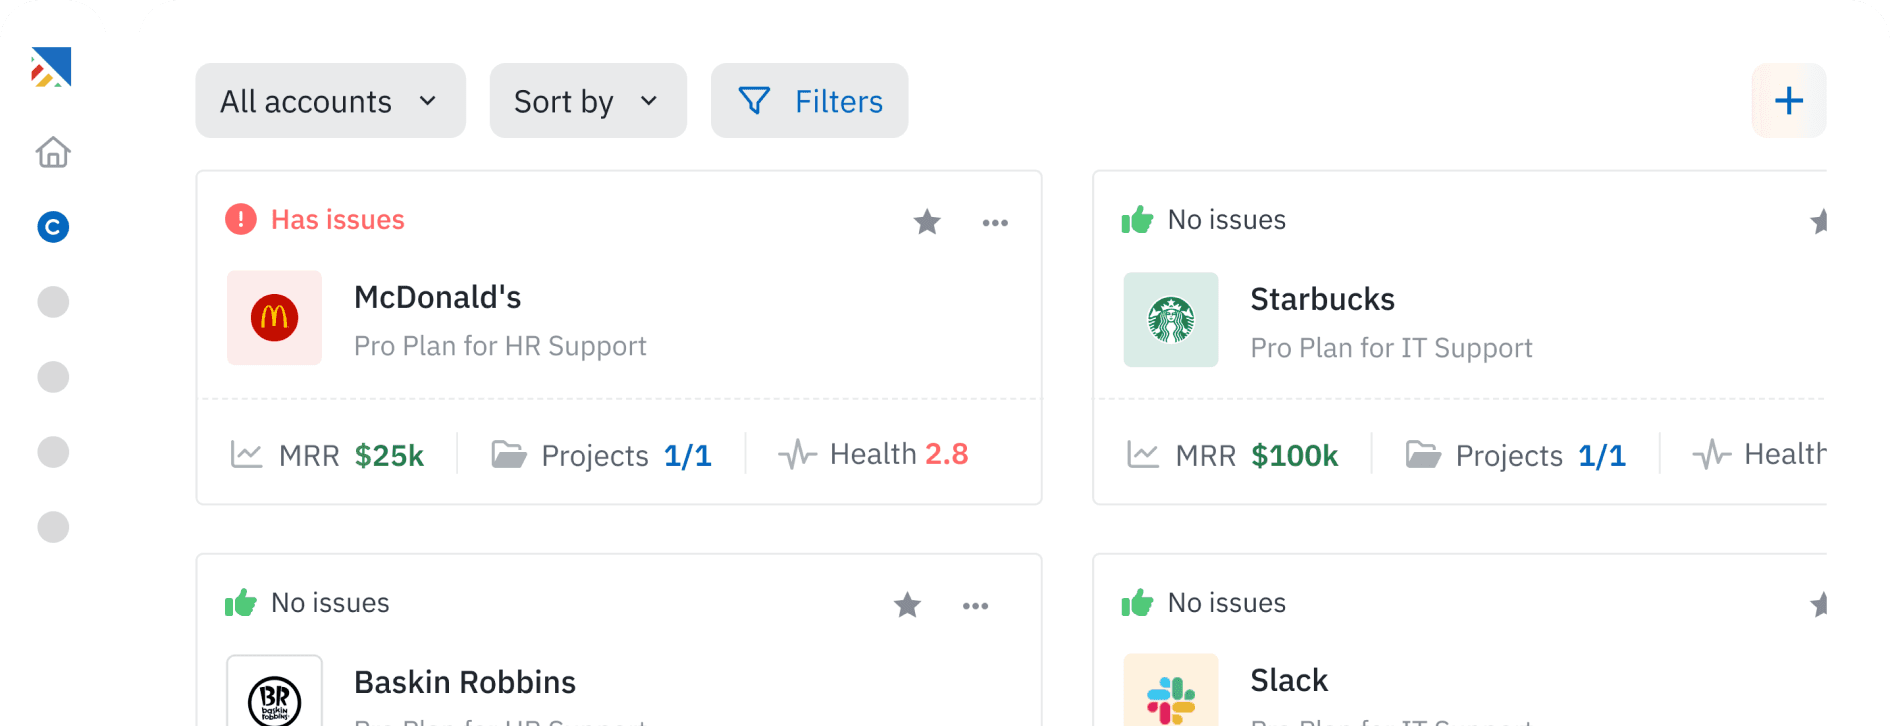
Task: Click the funnel icon in Filters
Action: pyautogui.click(x=754, y=101)
